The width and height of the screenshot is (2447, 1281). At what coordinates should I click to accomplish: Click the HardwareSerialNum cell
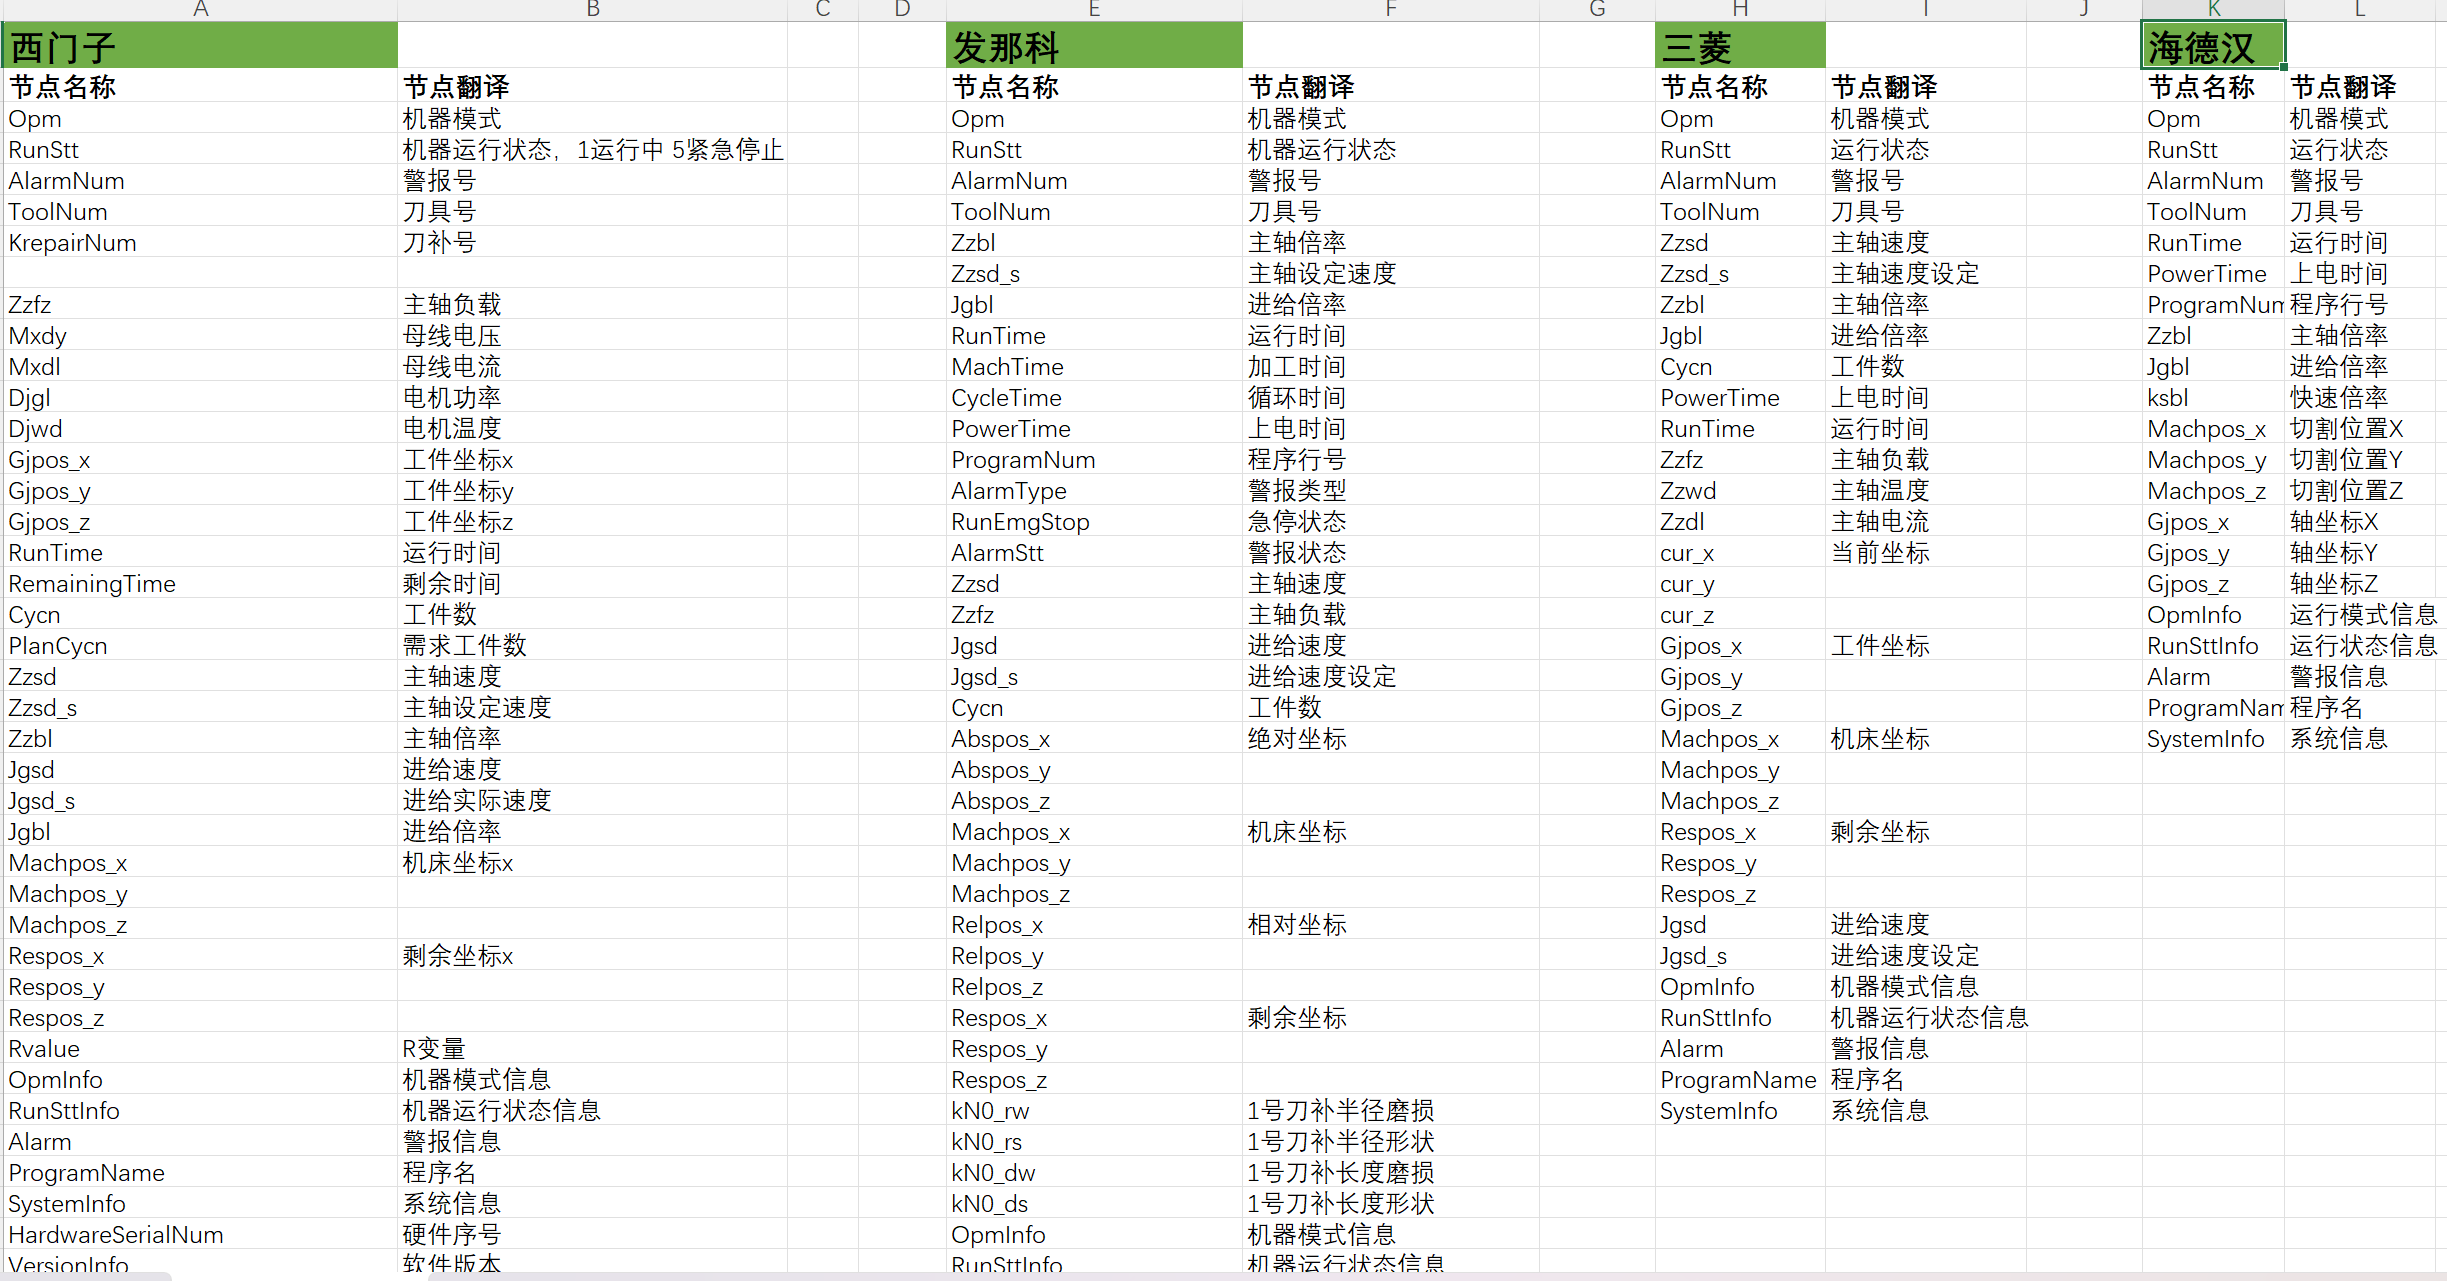tap(116, 1235)
